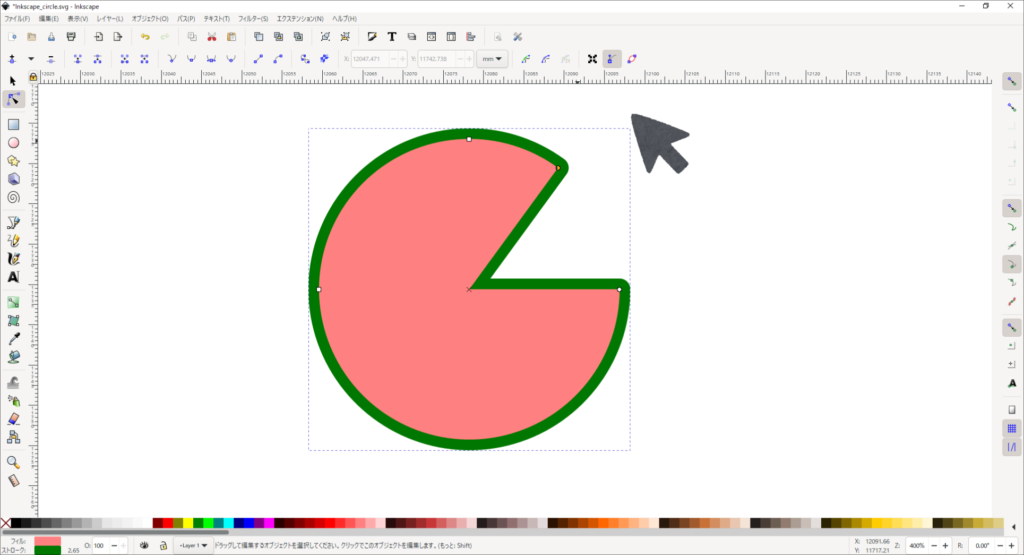
Task: Select the Bezier pen tool
Action: pos(13,223)
